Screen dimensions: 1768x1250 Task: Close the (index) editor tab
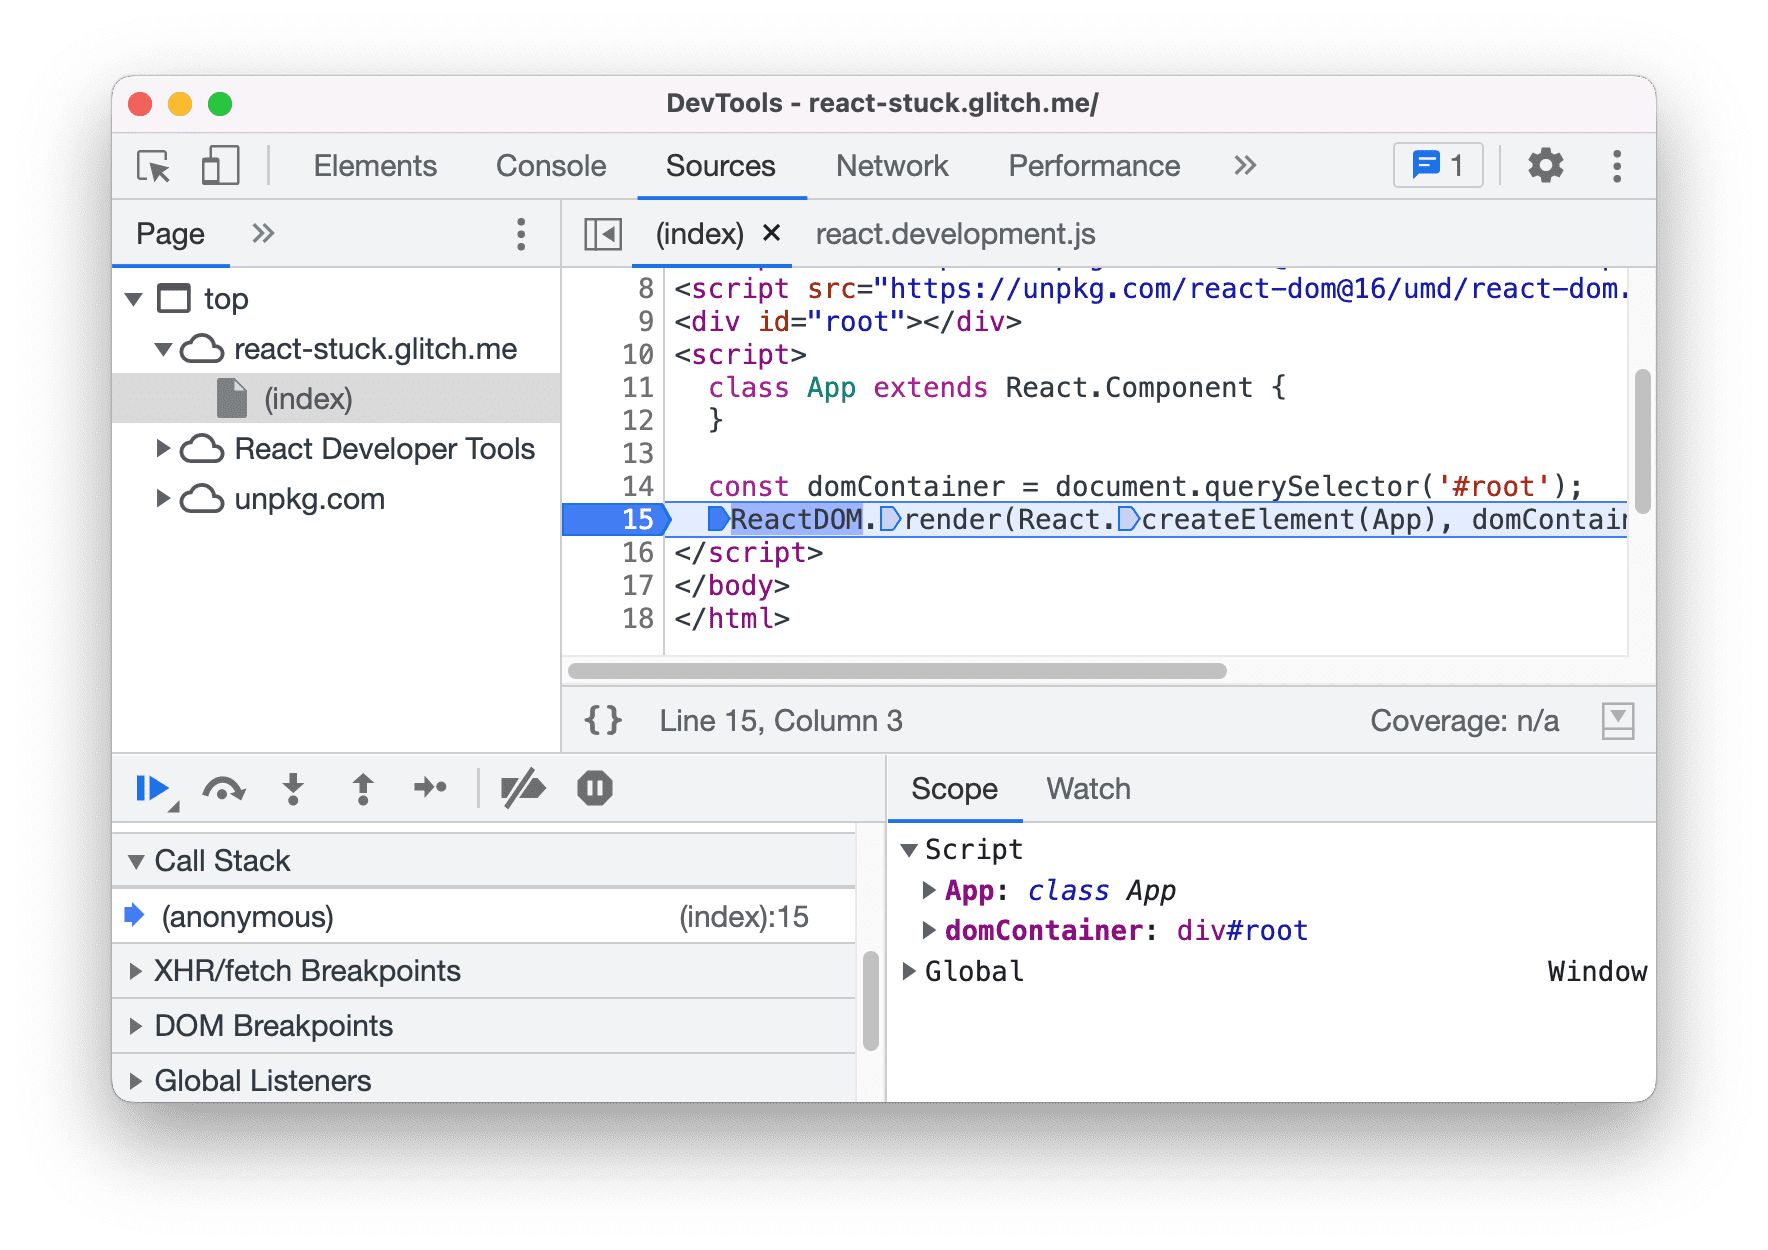tap(771, 233)
